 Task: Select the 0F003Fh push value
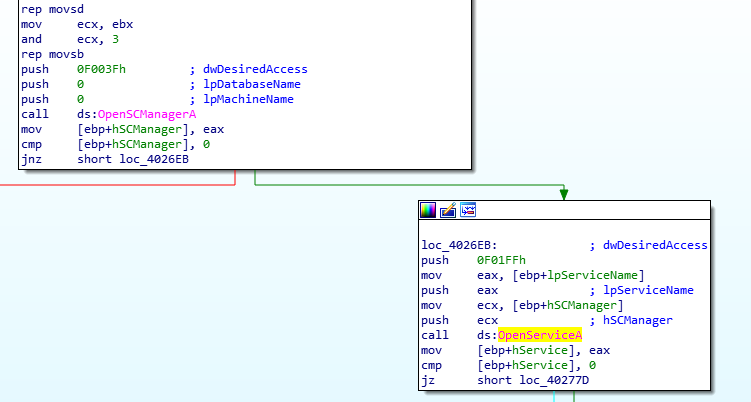[x=101, y=69]
